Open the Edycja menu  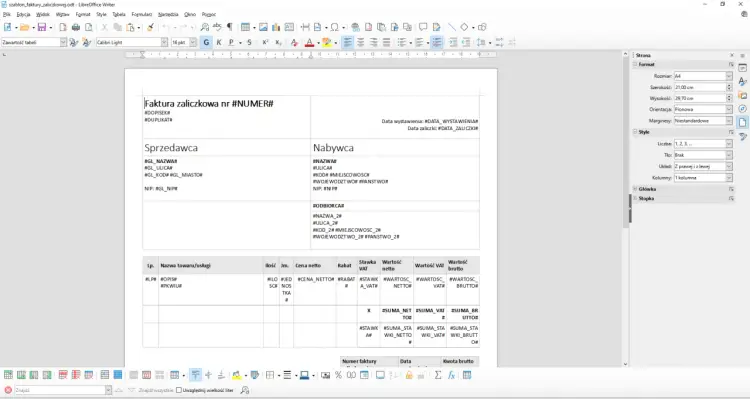(x=23, y=14)
